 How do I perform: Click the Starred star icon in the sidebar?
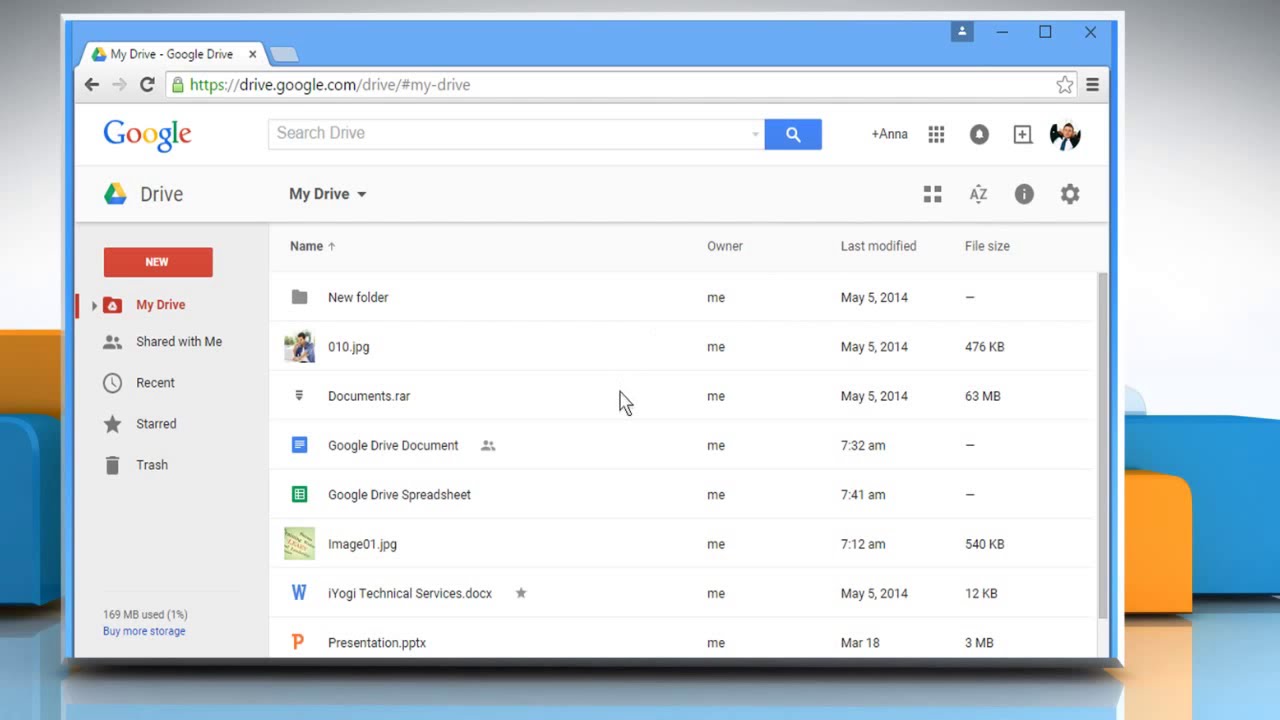(x=113, y=424)
